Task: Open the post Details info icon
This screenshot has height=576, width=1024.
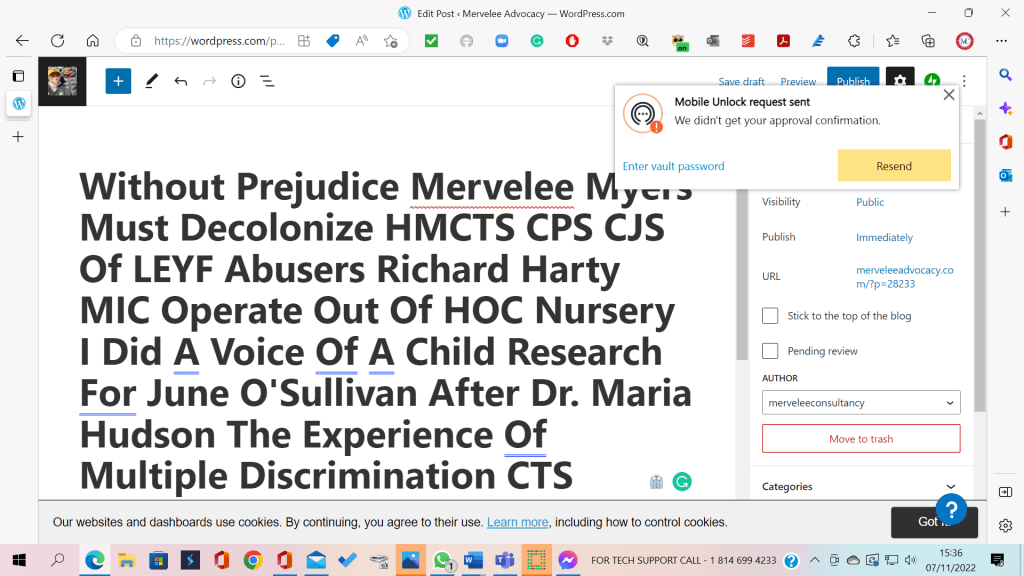Action: 238,81
